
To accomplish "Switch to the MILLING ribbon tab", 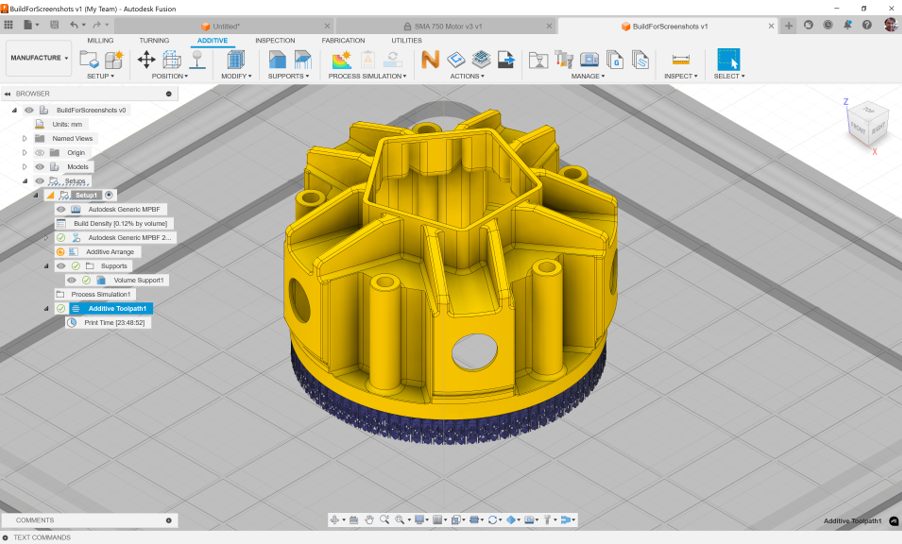I will pos(101,41).
